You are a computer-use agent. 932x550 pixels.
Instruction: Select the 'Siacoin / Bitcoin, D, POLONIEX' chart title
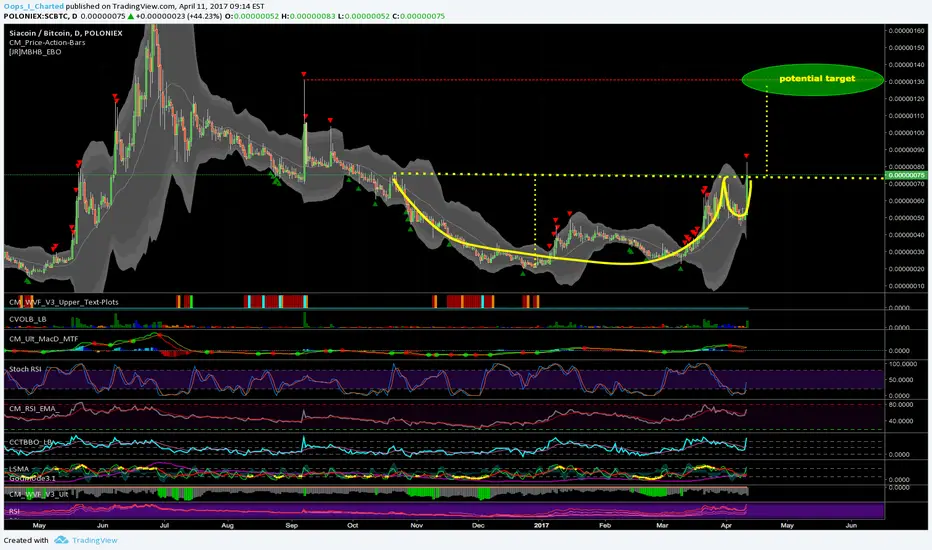tap(66, 33)
